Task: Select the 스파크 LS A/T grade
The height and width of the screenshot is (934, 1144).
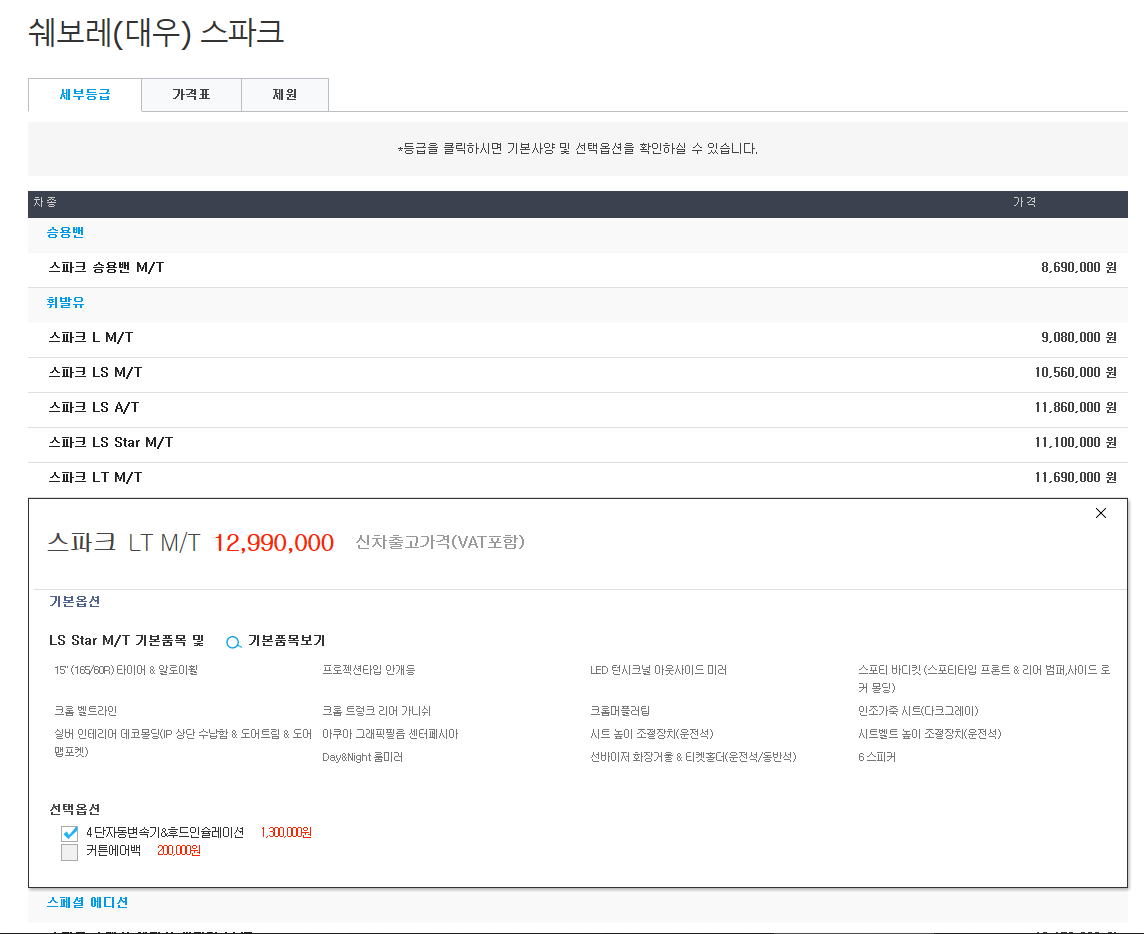Action: coord(578,408)
